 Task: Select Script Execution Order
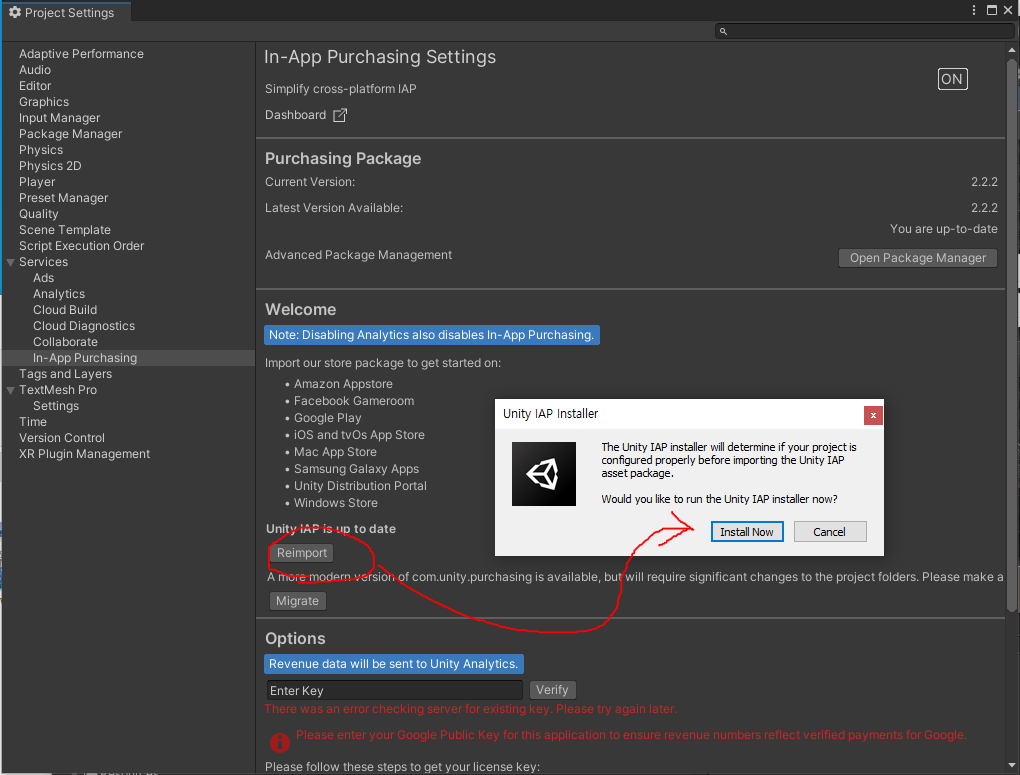coord(81,246)
